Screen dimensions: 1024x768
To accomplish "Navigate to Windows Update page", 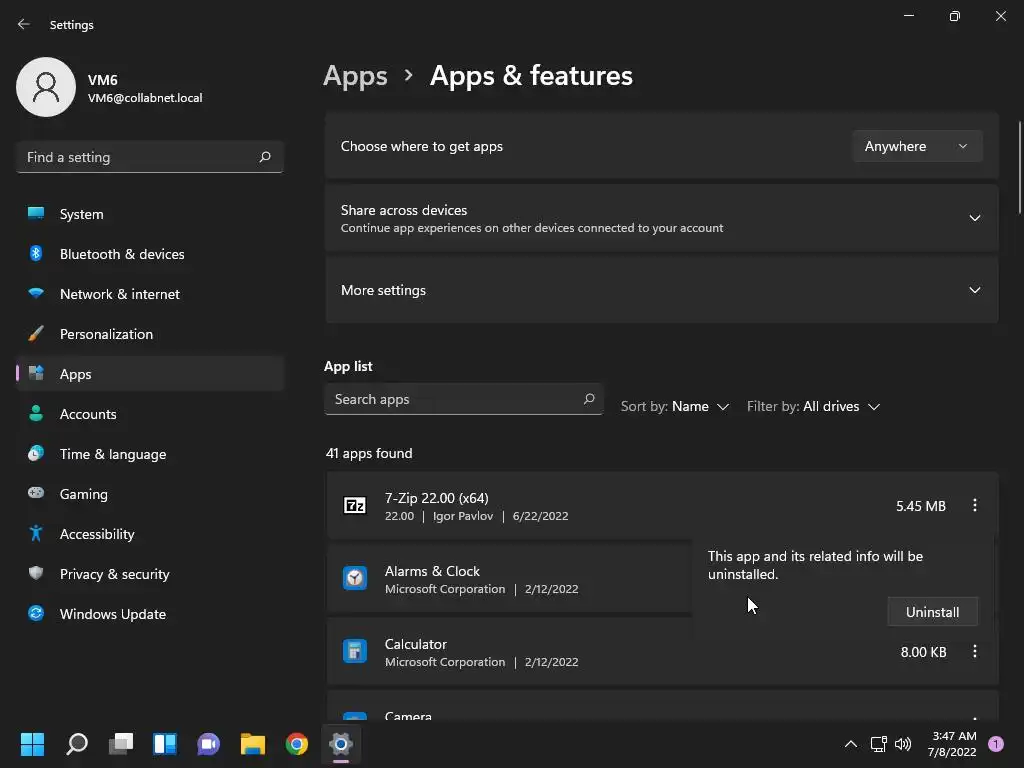I will coord(150,613).
